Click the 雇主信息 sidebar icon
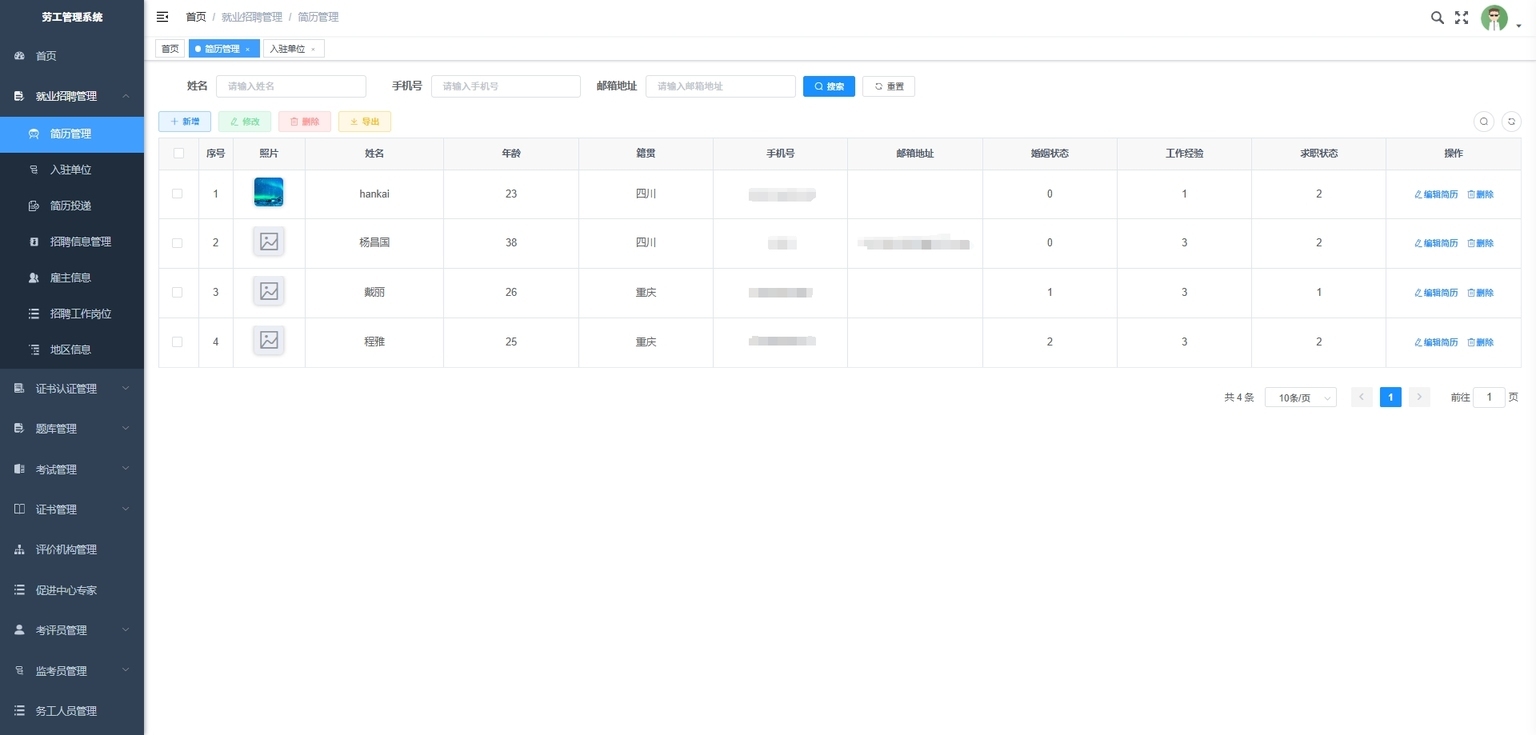 (33, 278)
